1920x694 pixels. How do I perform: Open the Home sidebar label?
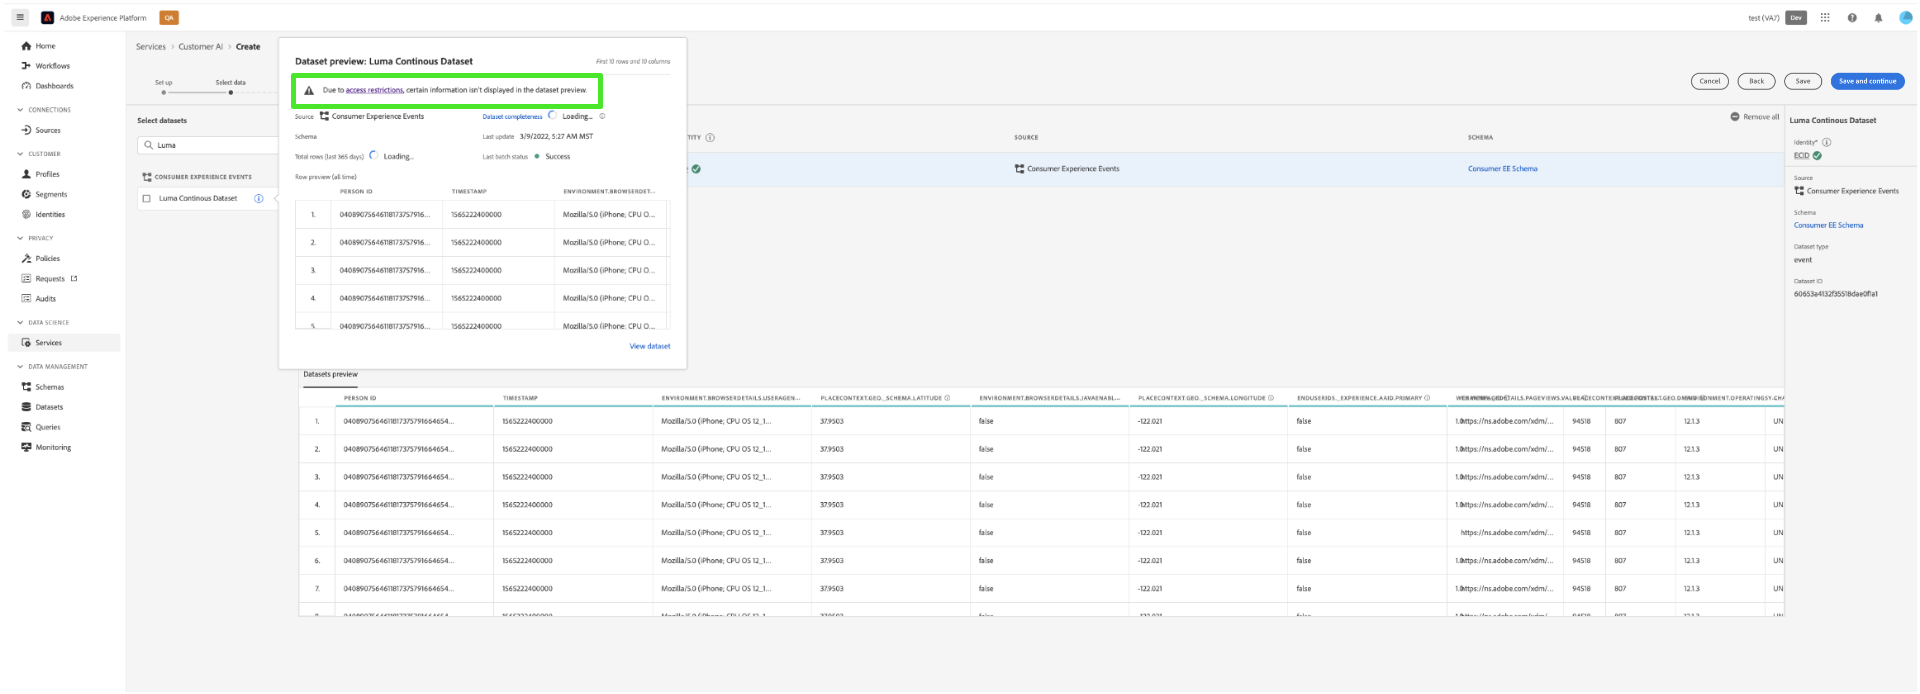(x=46, y=46)
